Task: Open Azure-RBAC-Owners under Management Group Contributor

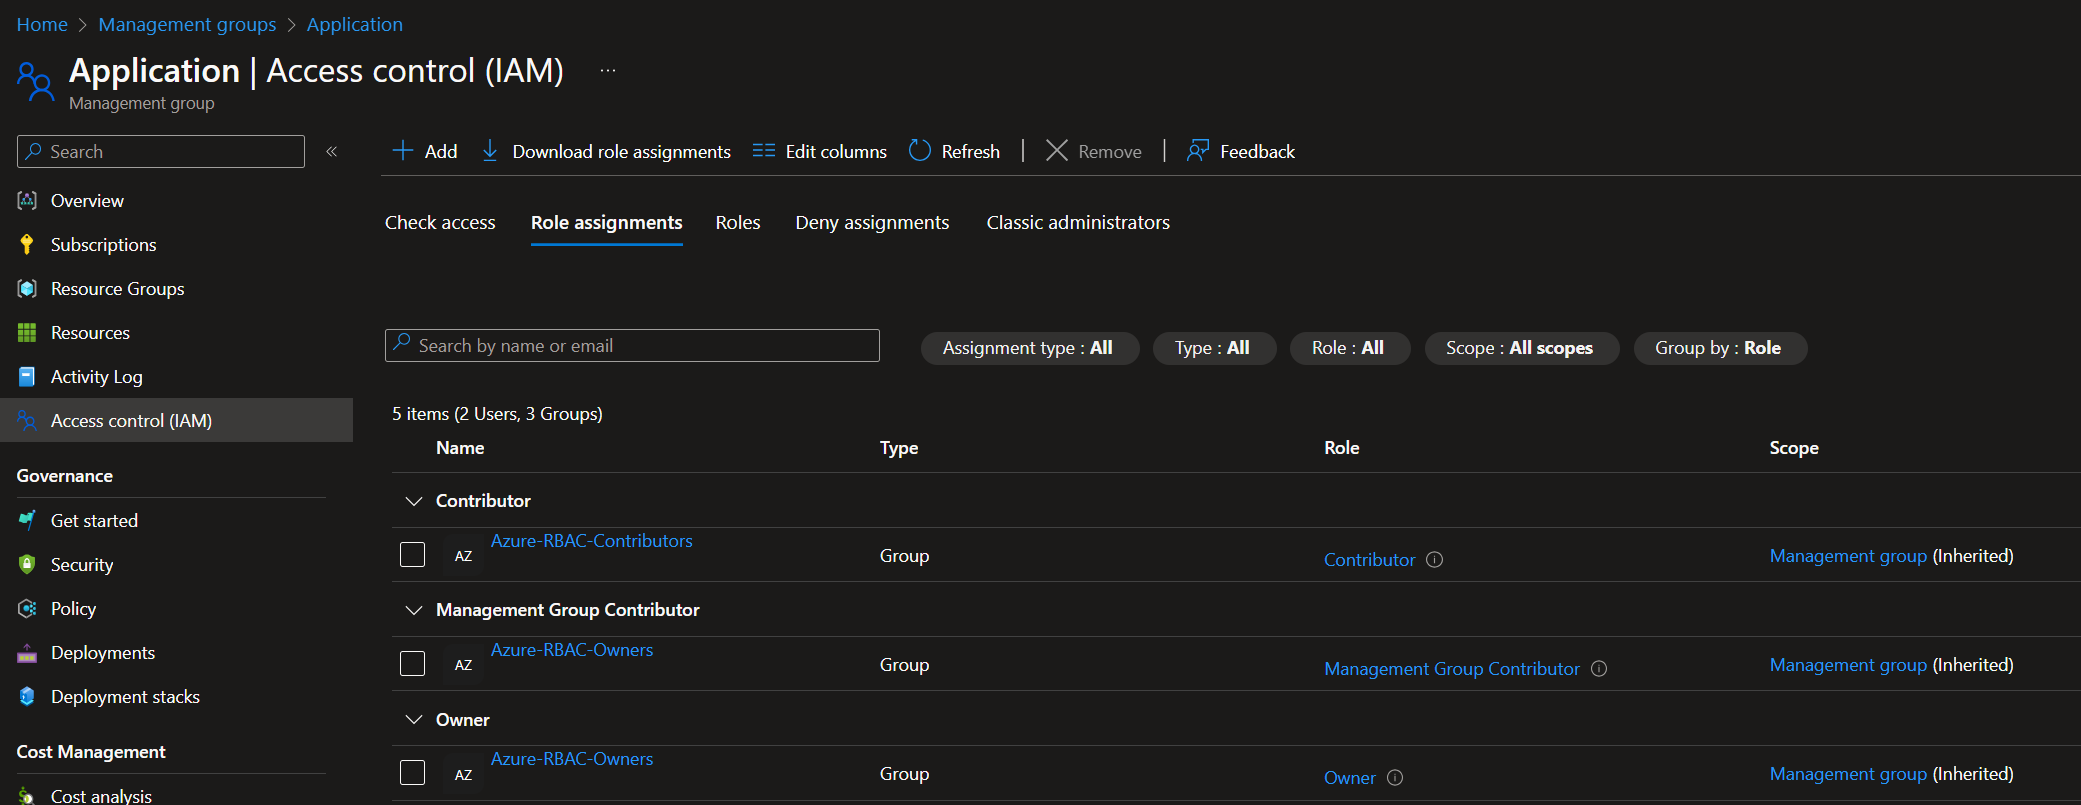Action: tap(571, 650)
